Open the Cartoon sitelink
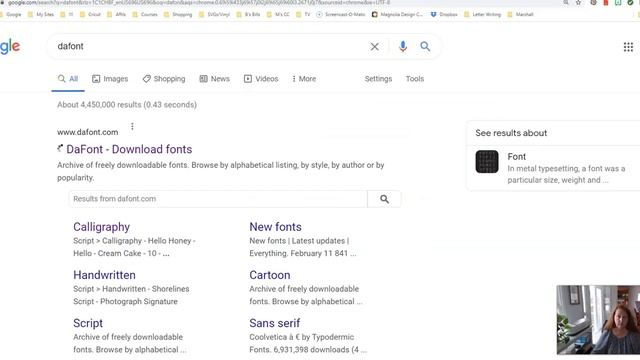 click(270, 275)
